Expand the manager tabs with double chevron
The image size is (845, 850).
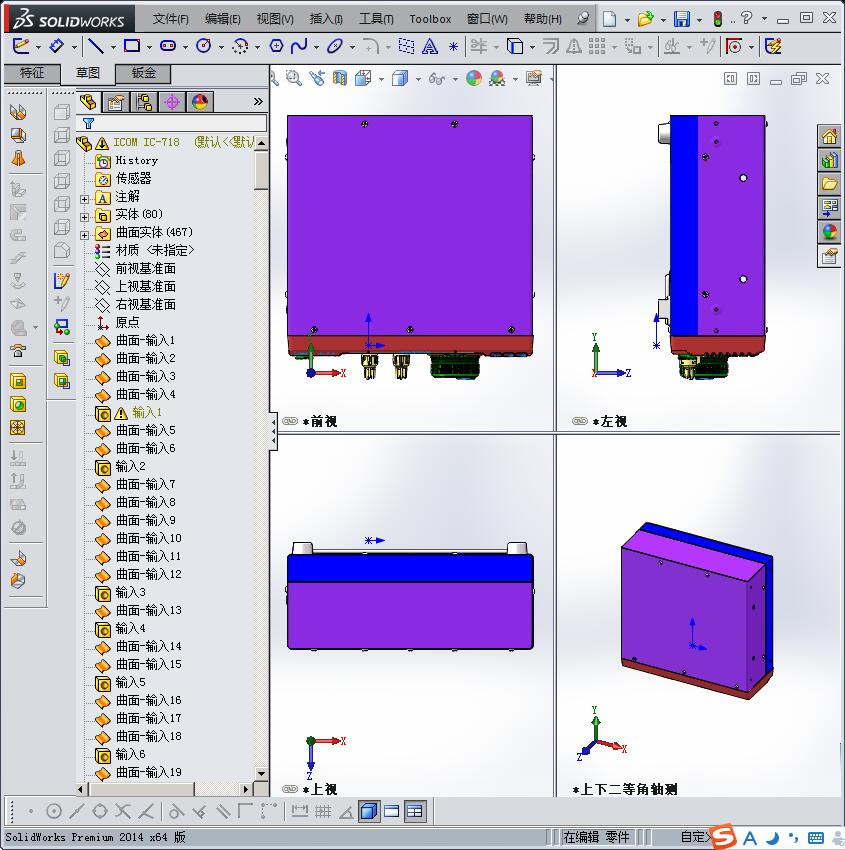point(258,101)
